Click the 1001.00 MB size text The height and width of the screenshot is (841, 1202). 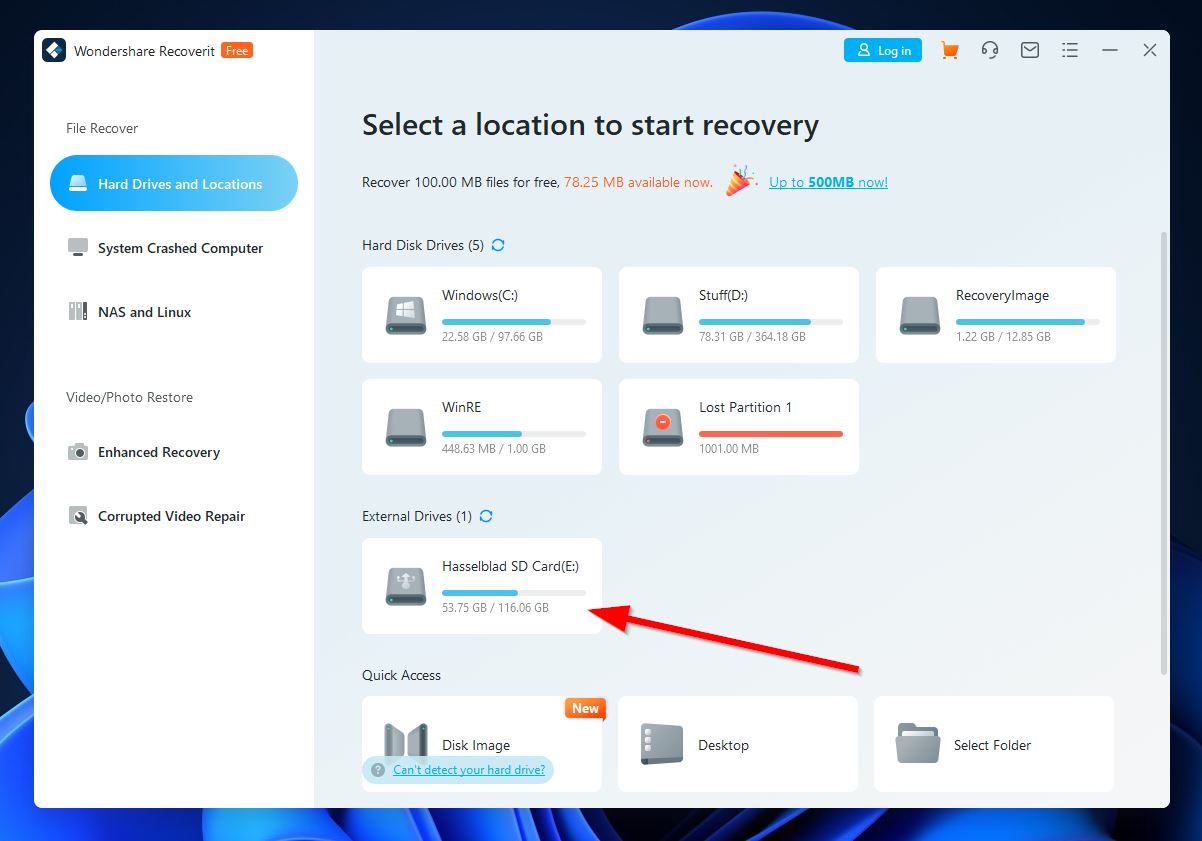729,449
